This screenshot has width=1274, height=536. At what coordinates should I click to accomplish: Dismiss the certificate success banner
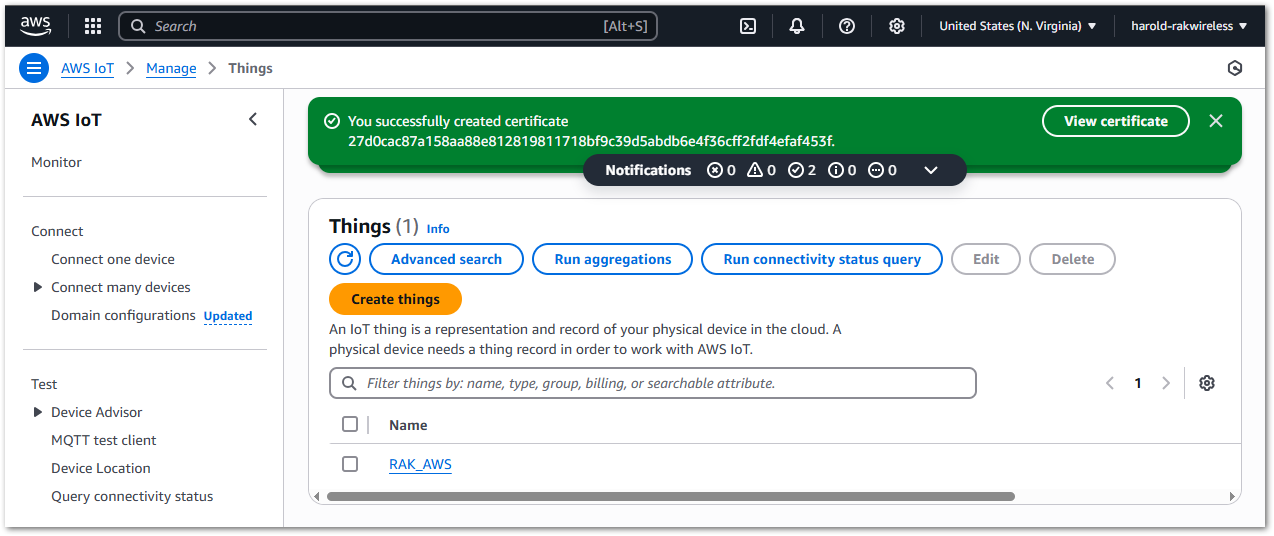(1216, 121)
